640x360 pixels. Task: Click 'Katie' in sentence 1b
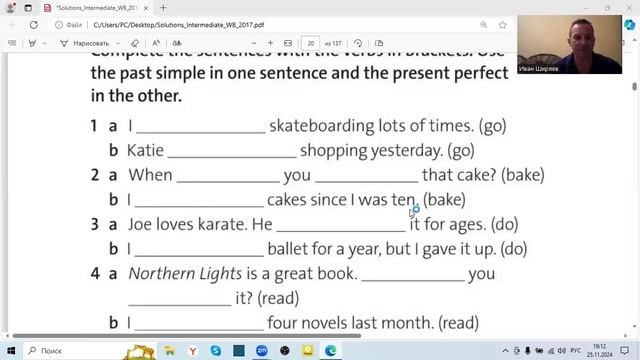tap(145, 151)
